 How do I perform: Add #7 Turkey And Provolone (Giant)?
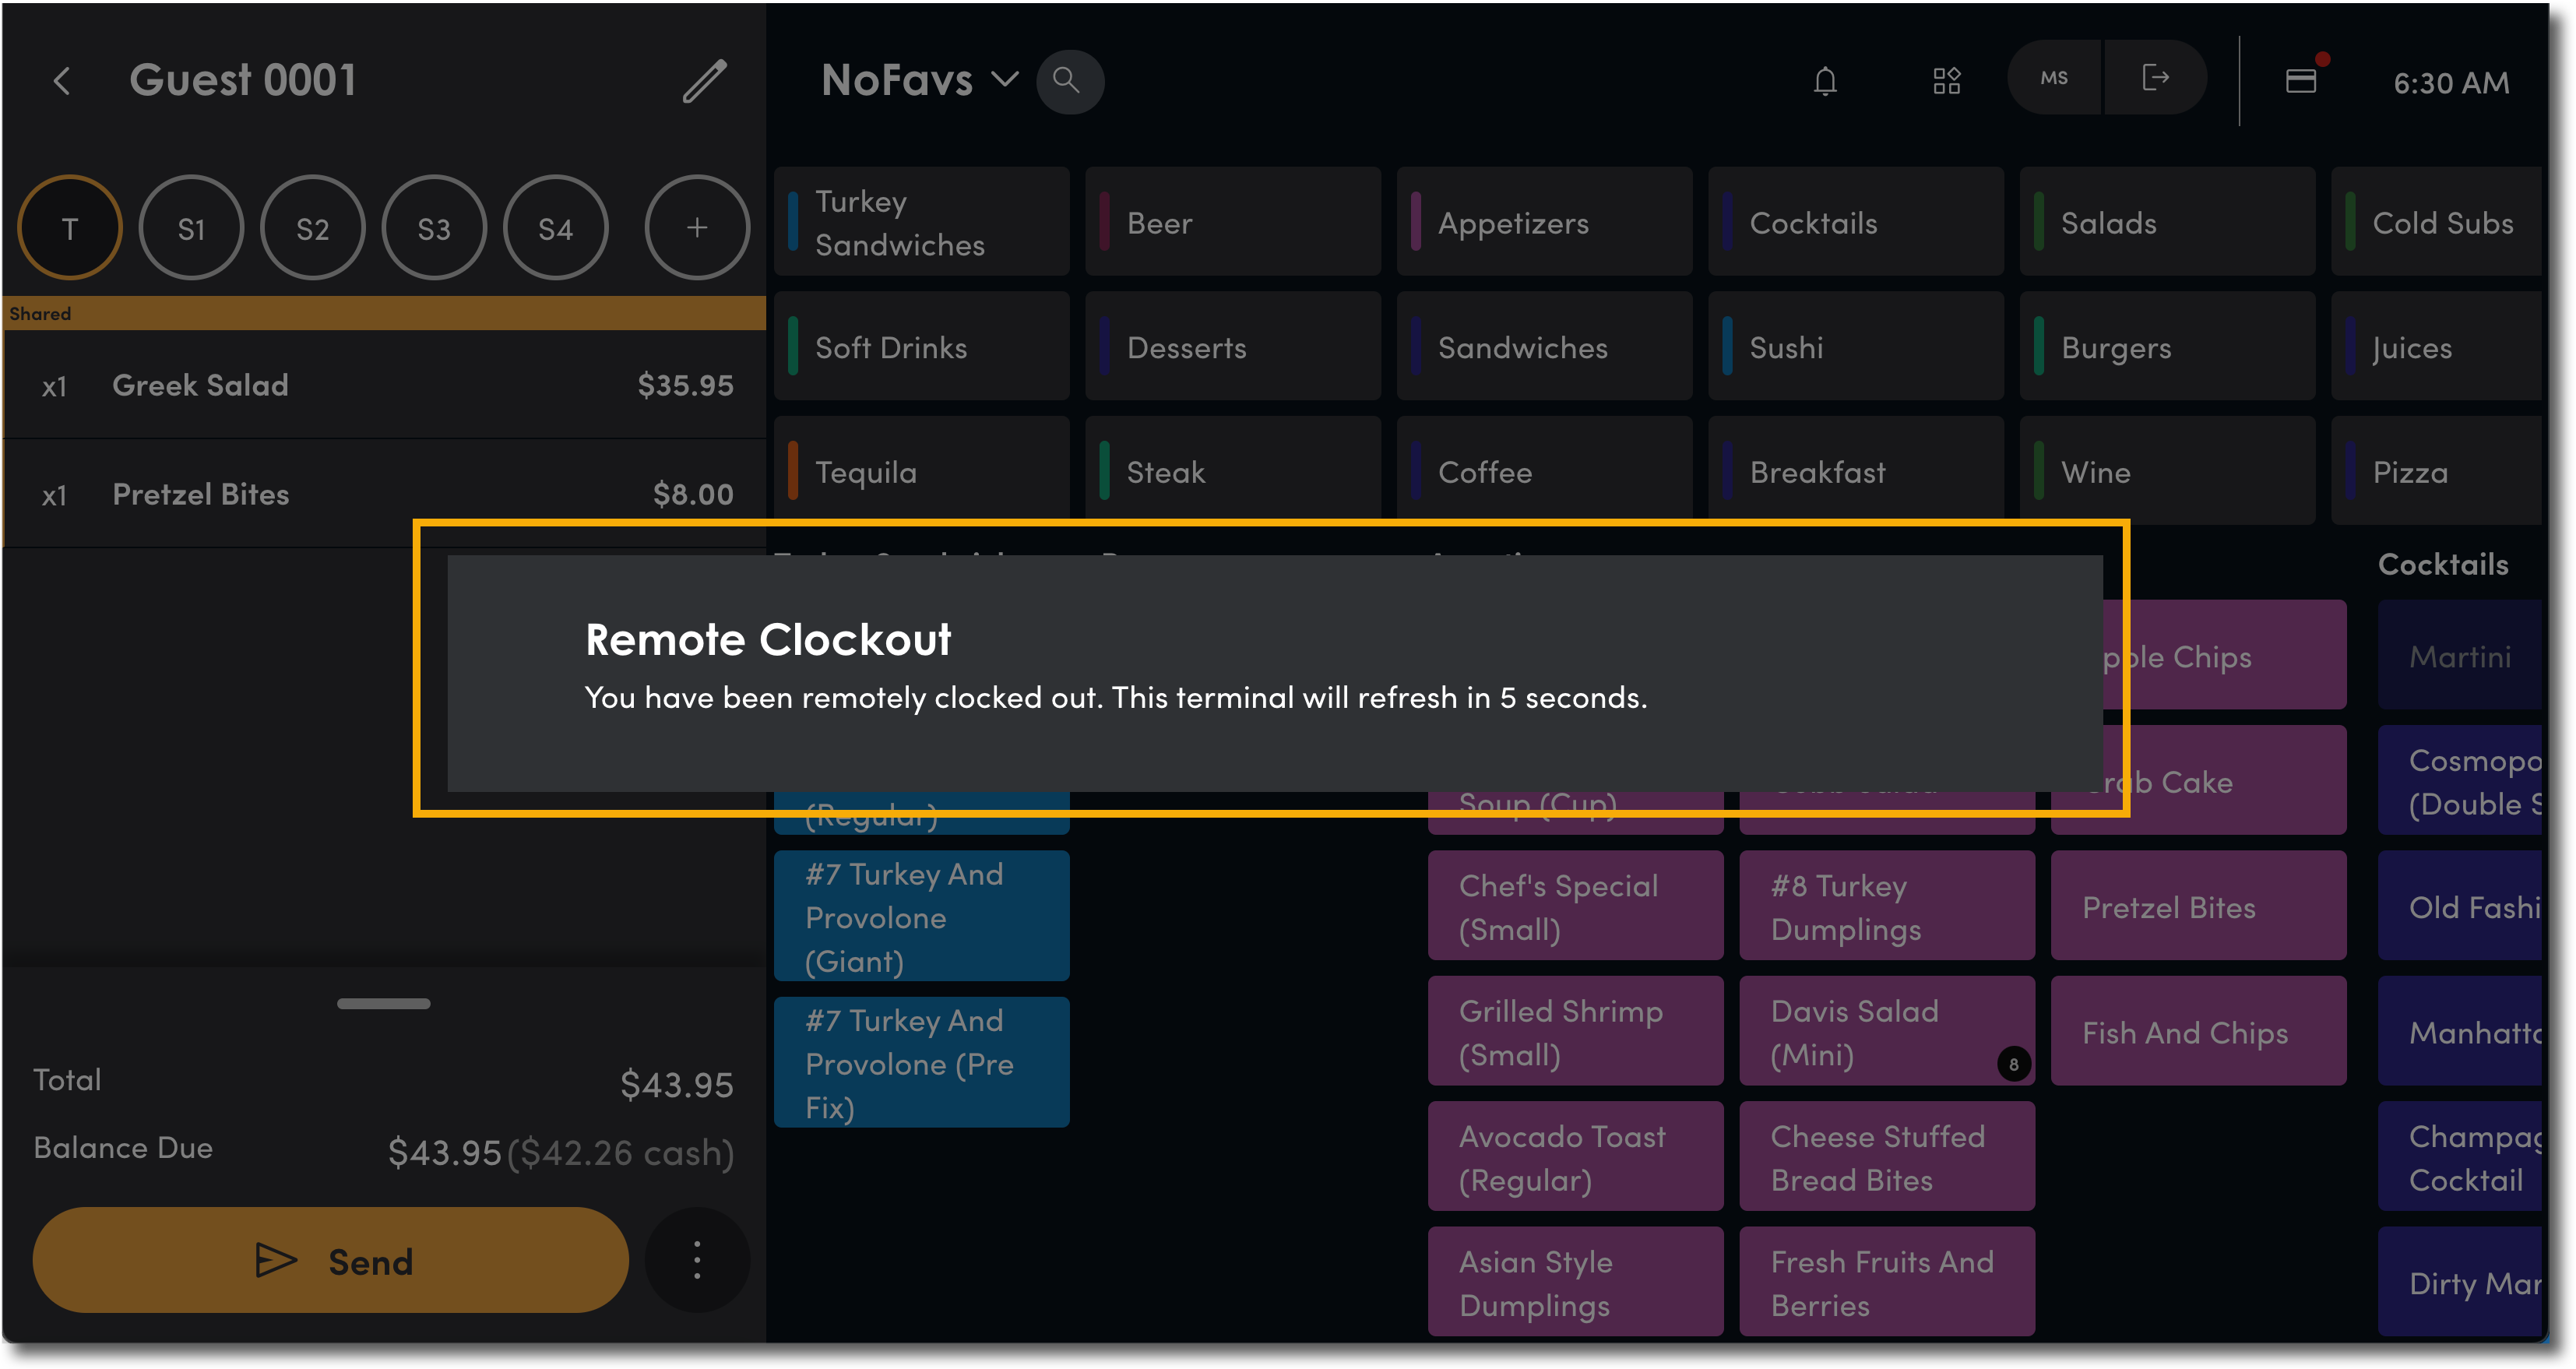click(x=921, y=916)
